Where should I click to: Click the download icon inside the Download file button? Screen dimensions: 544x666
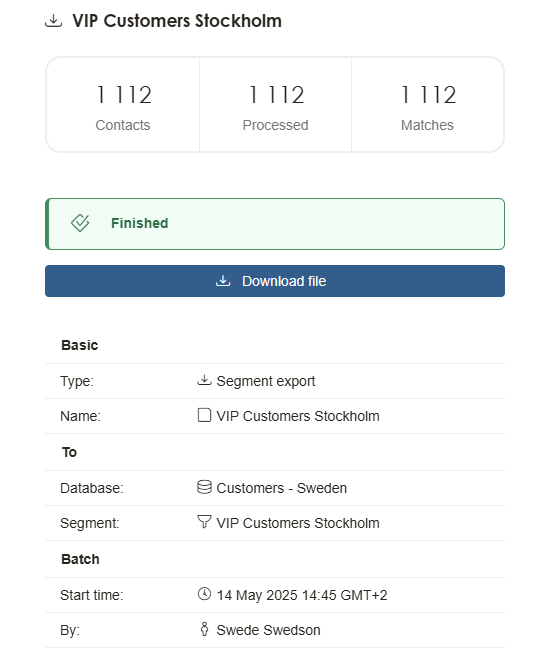(x=223, y=281)
